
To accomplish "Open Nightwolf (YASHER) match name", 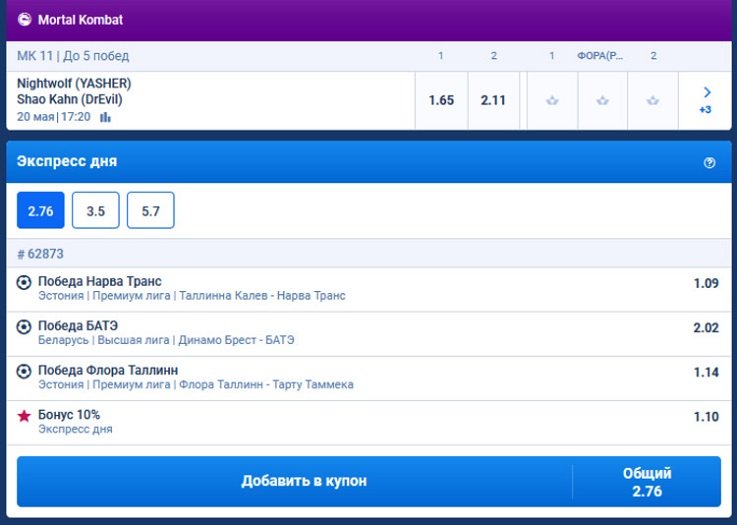I will (74, 84).
